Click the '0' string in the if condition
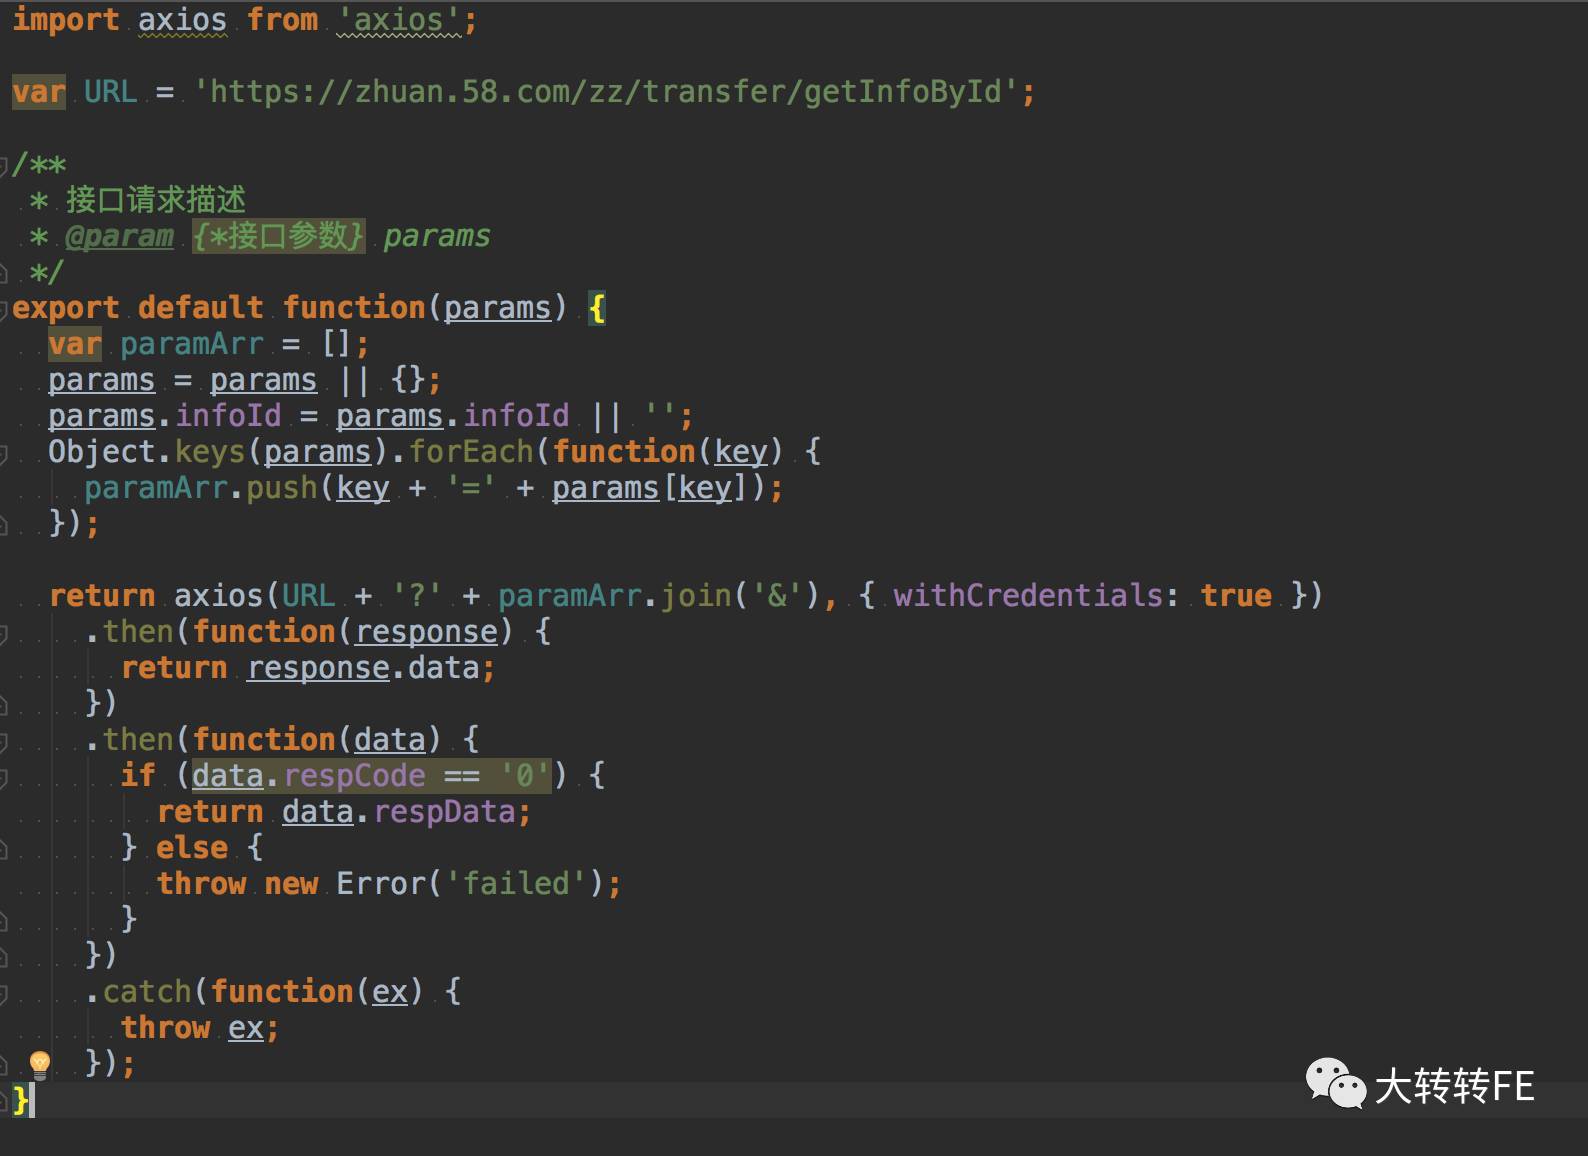 pos(525,776)
